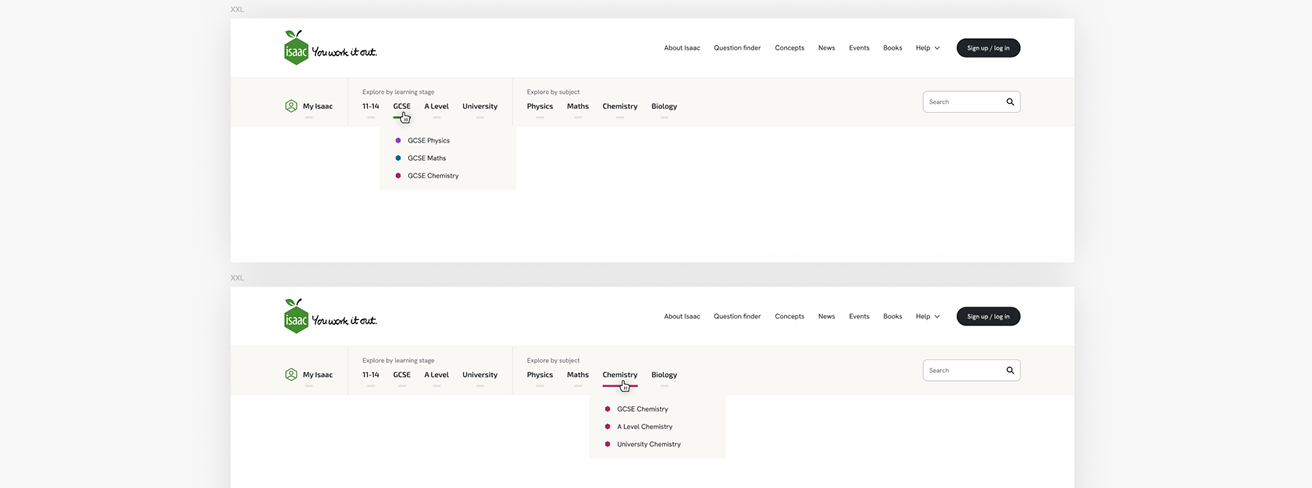1312x488 pixels.
Task: Click 'You work it out.' tagline in GCSE-dropdown mockup
Action: [344, 52]
